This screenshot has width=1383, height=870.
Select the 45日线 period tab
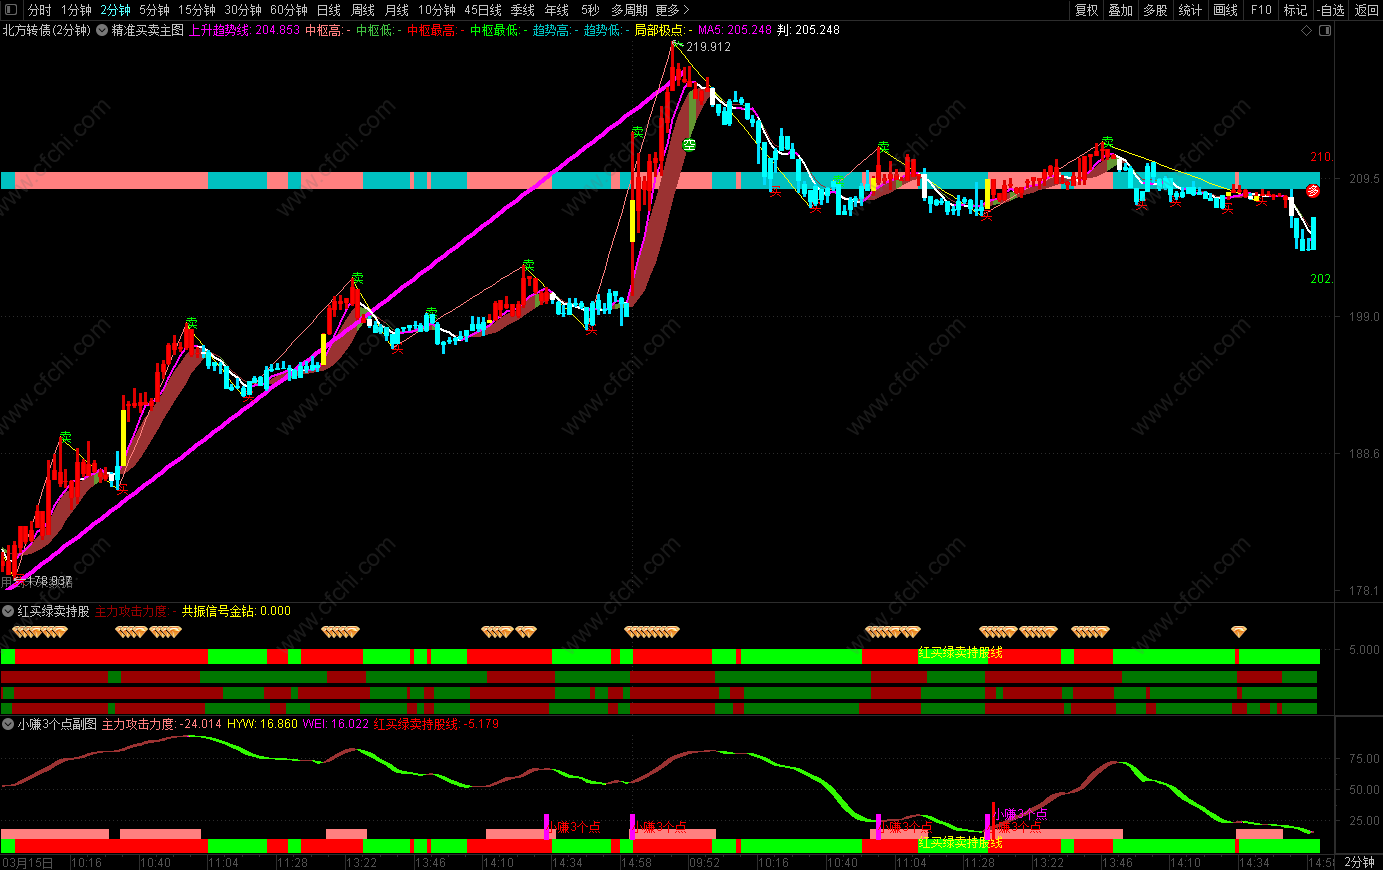483,10
